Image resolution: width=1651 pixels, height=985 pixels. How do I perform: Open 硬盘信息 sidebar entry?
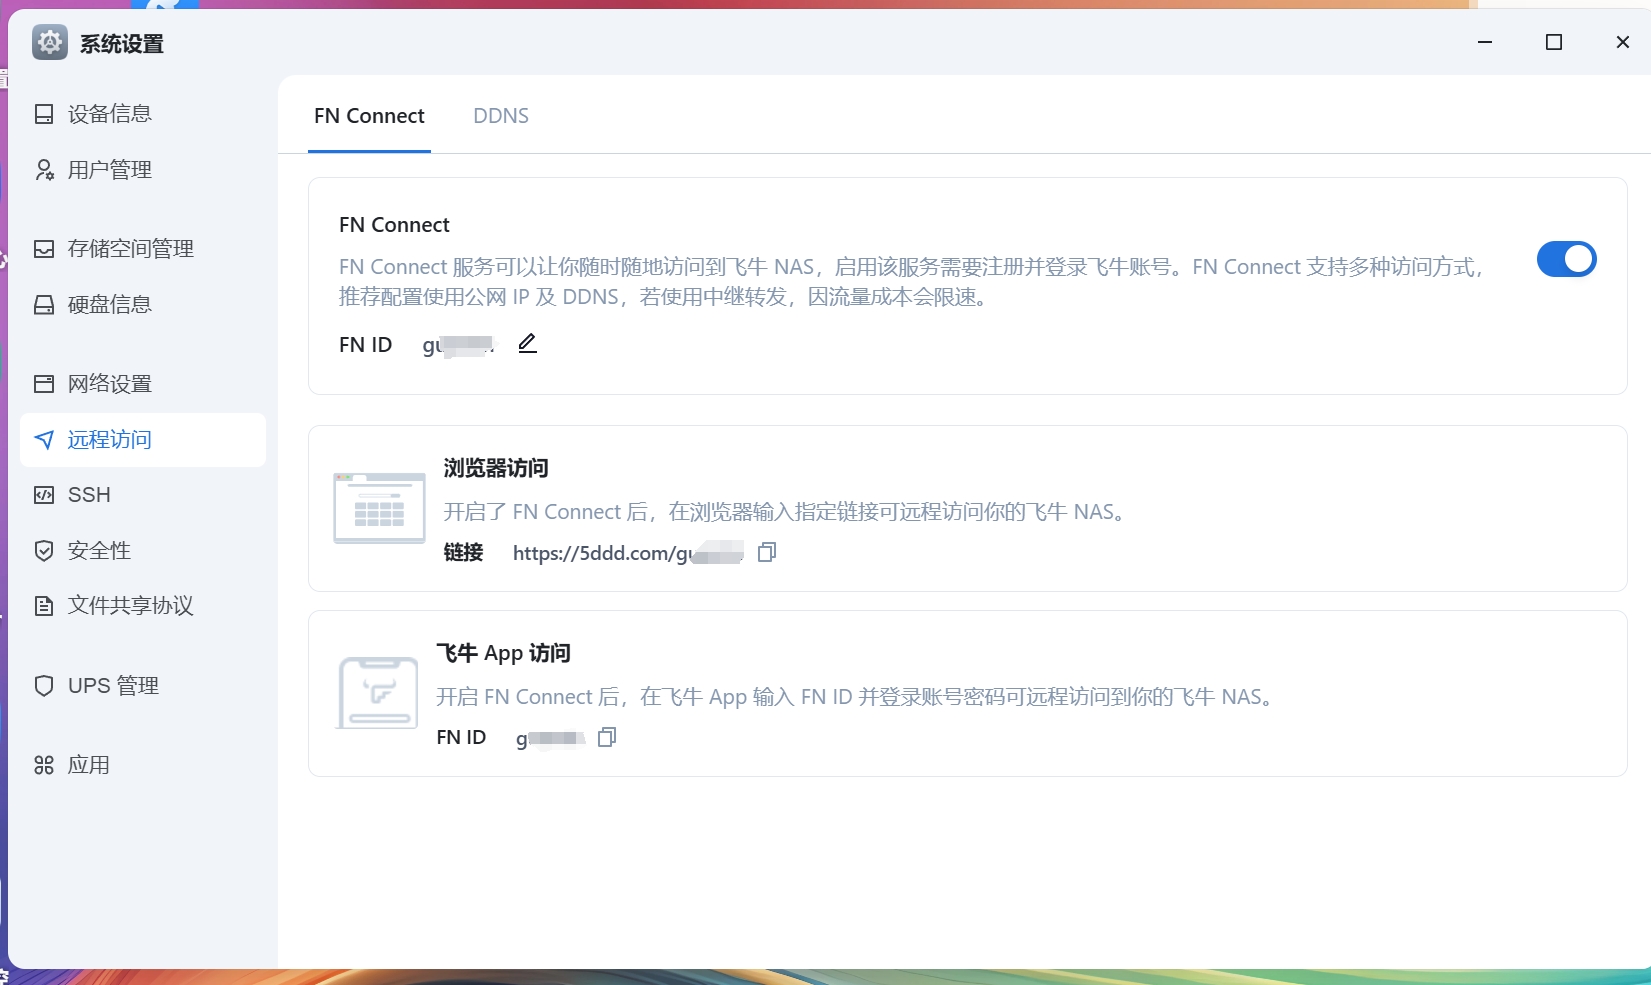point(143,305)
